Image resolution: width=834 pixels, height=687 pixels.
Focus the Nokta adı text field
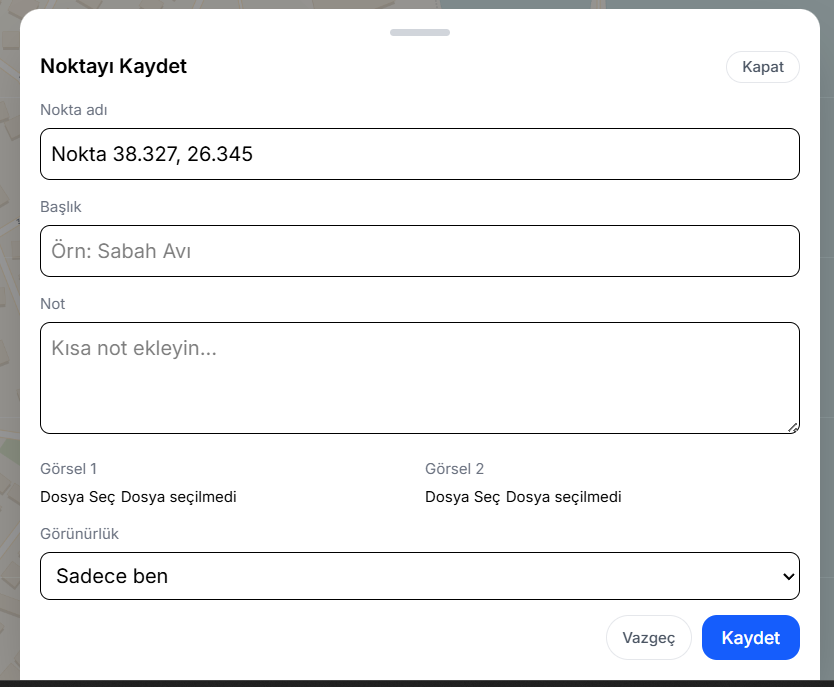coord(419,154)
